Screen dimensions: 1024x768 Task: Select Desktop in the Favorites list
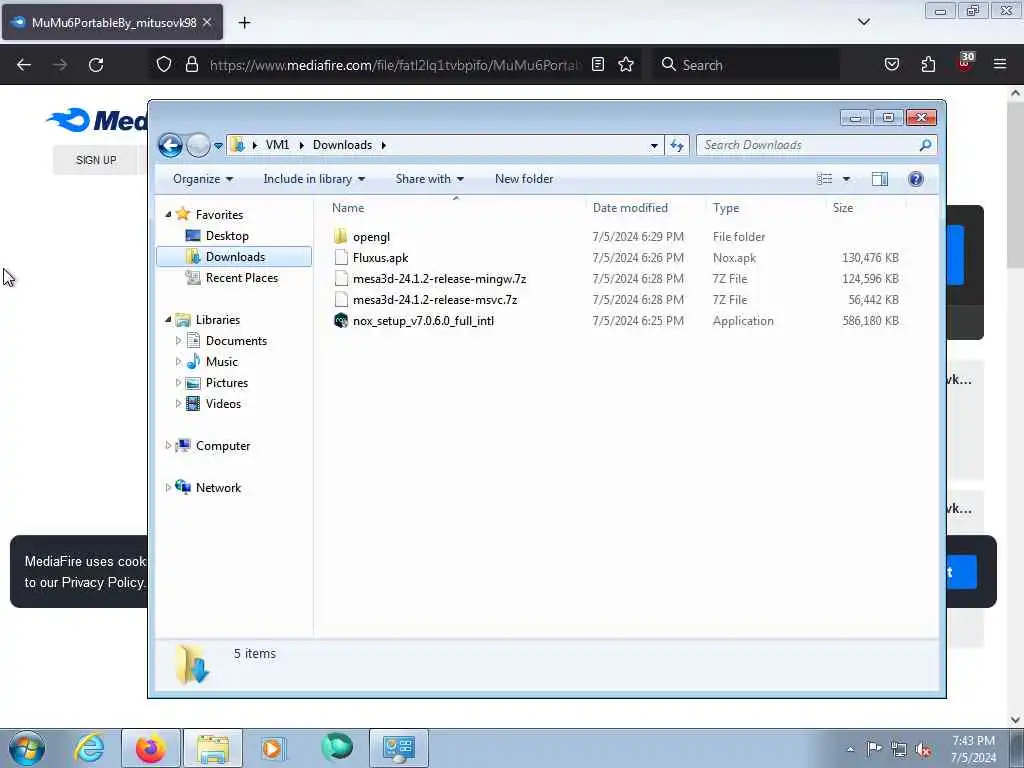coord(227,236)
